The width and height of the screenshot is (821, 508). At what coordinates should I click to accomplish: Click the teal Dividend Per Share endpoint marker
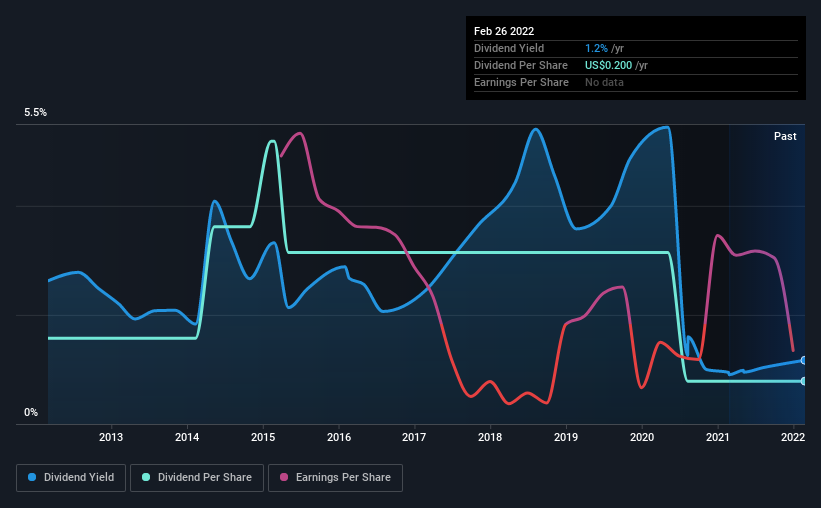(x=803, y=381)
